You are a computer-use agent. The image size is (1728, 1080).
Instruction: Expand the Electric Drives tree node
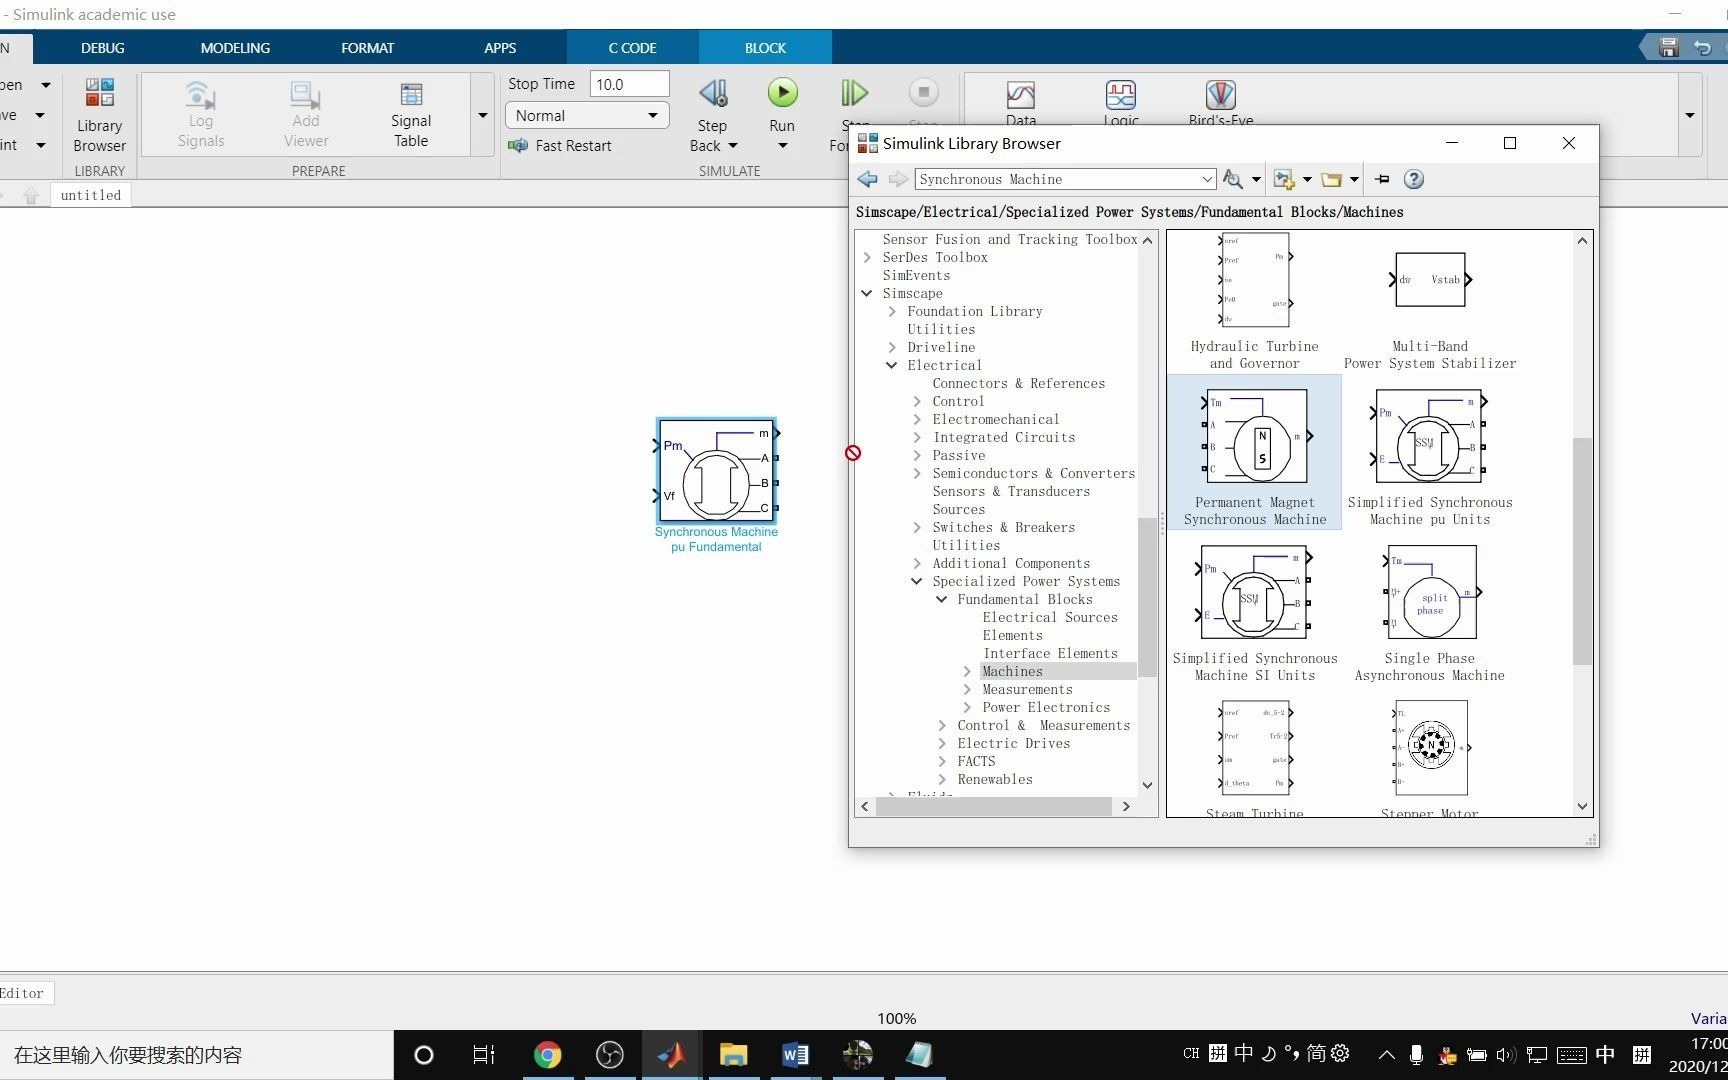[x=942, y=743]
